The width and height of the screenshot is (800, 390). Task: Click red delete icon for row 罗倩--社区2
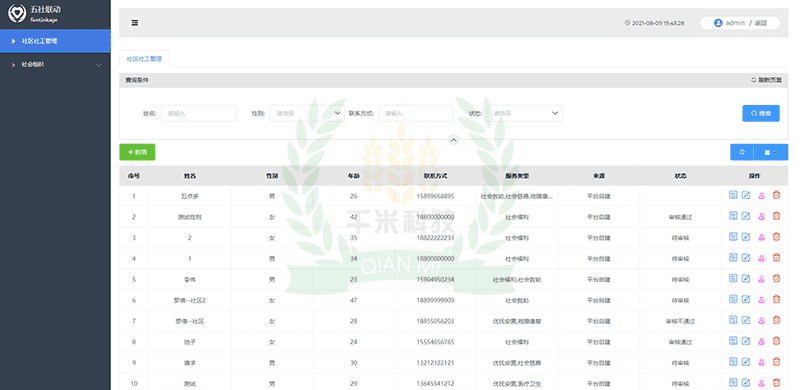777,299
